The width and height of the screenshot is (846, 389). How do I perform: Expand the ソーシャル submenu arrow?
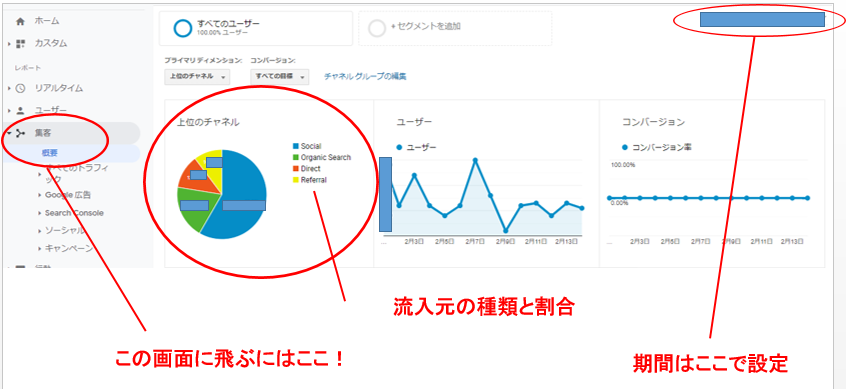[40, 231]
